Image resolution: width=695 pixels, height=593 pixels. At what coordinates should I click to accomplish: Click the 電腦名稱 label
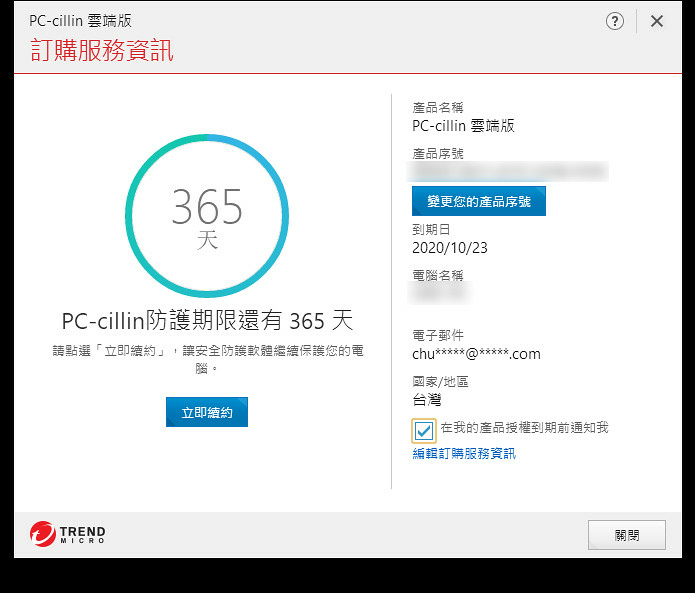coord(437,276)
